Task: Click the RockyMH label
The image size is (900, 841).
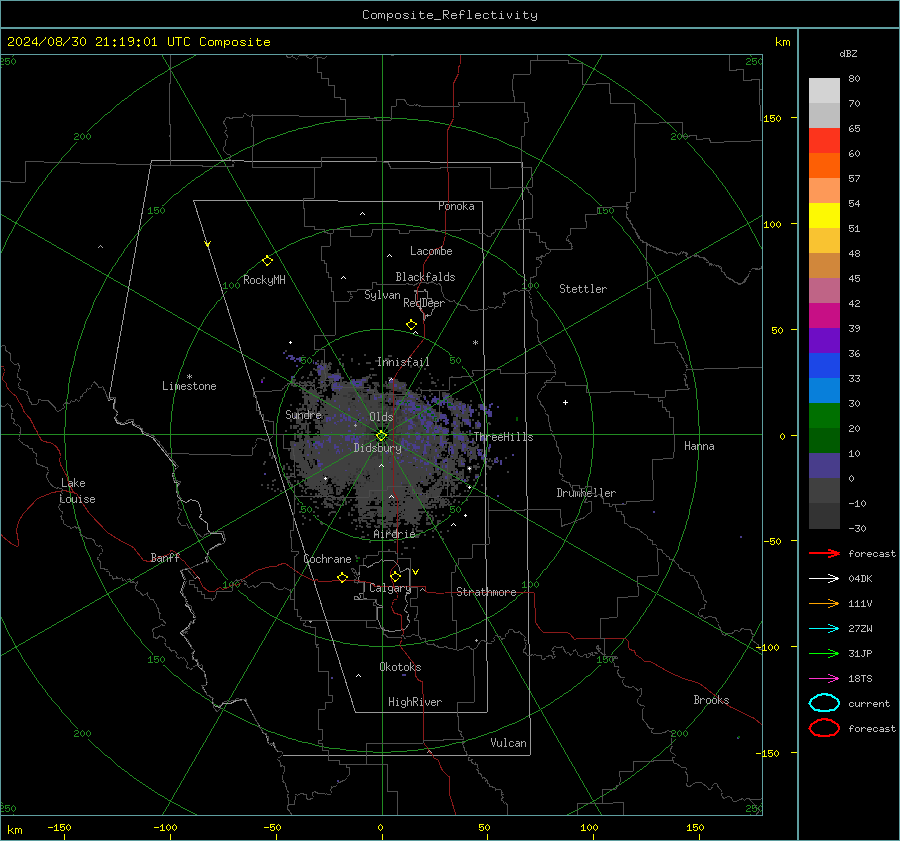Action: click(264, 280)
